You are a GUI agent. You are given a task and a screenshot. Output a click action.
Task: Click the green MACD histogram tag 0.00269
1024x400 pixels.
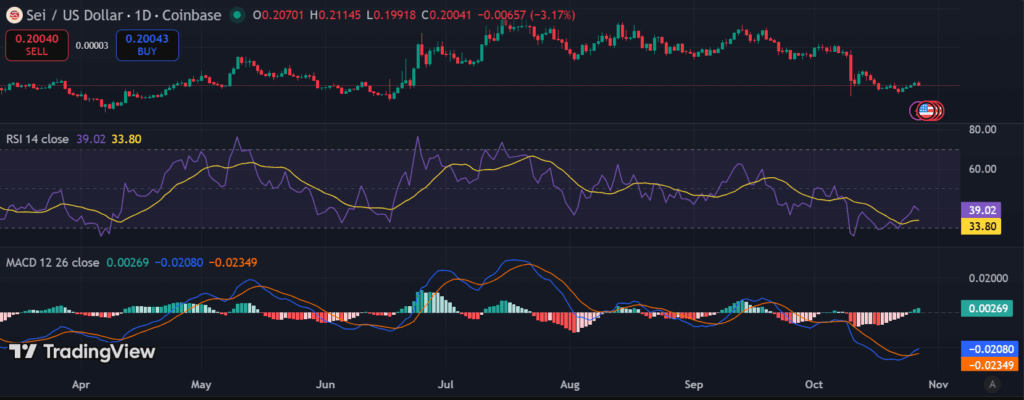[987, 310]
